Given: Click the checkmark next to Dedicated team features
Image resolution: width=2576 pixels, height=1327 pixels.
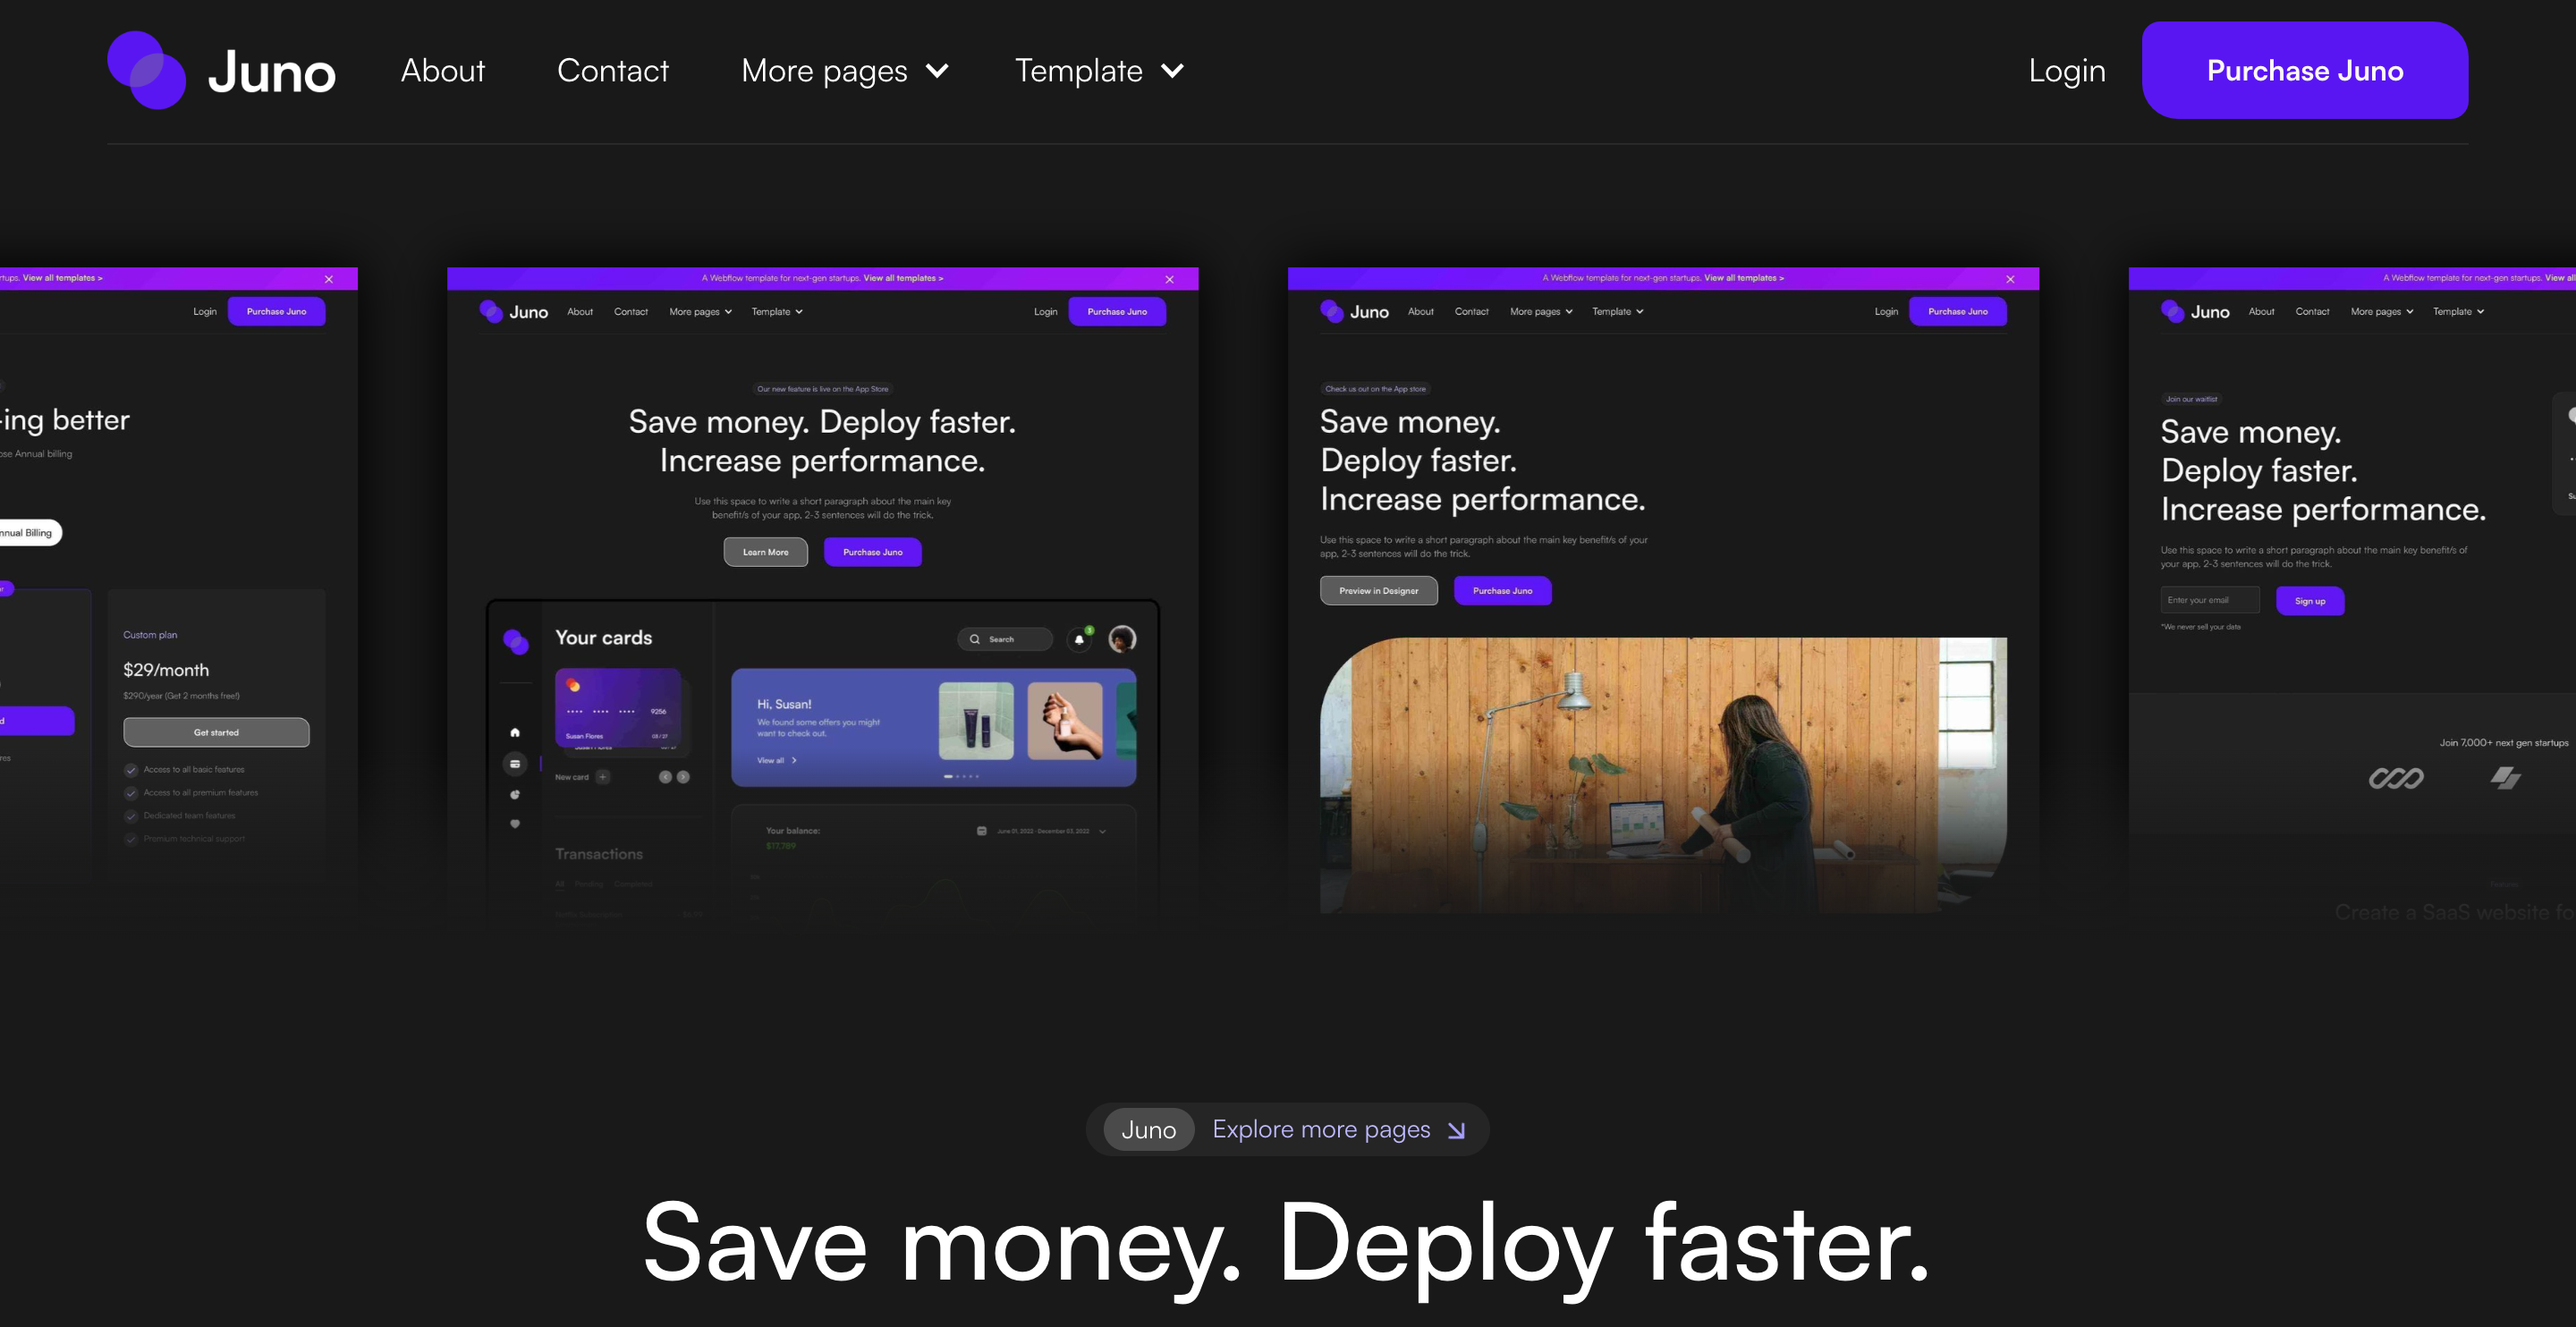Looking at the screenshot, I should (x=131, y=816).
